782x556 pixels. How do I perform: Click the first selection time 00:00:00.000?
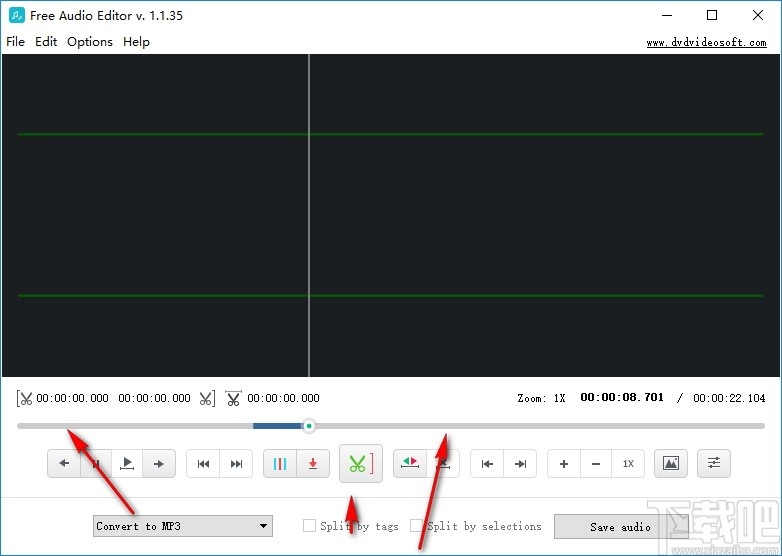72,398
